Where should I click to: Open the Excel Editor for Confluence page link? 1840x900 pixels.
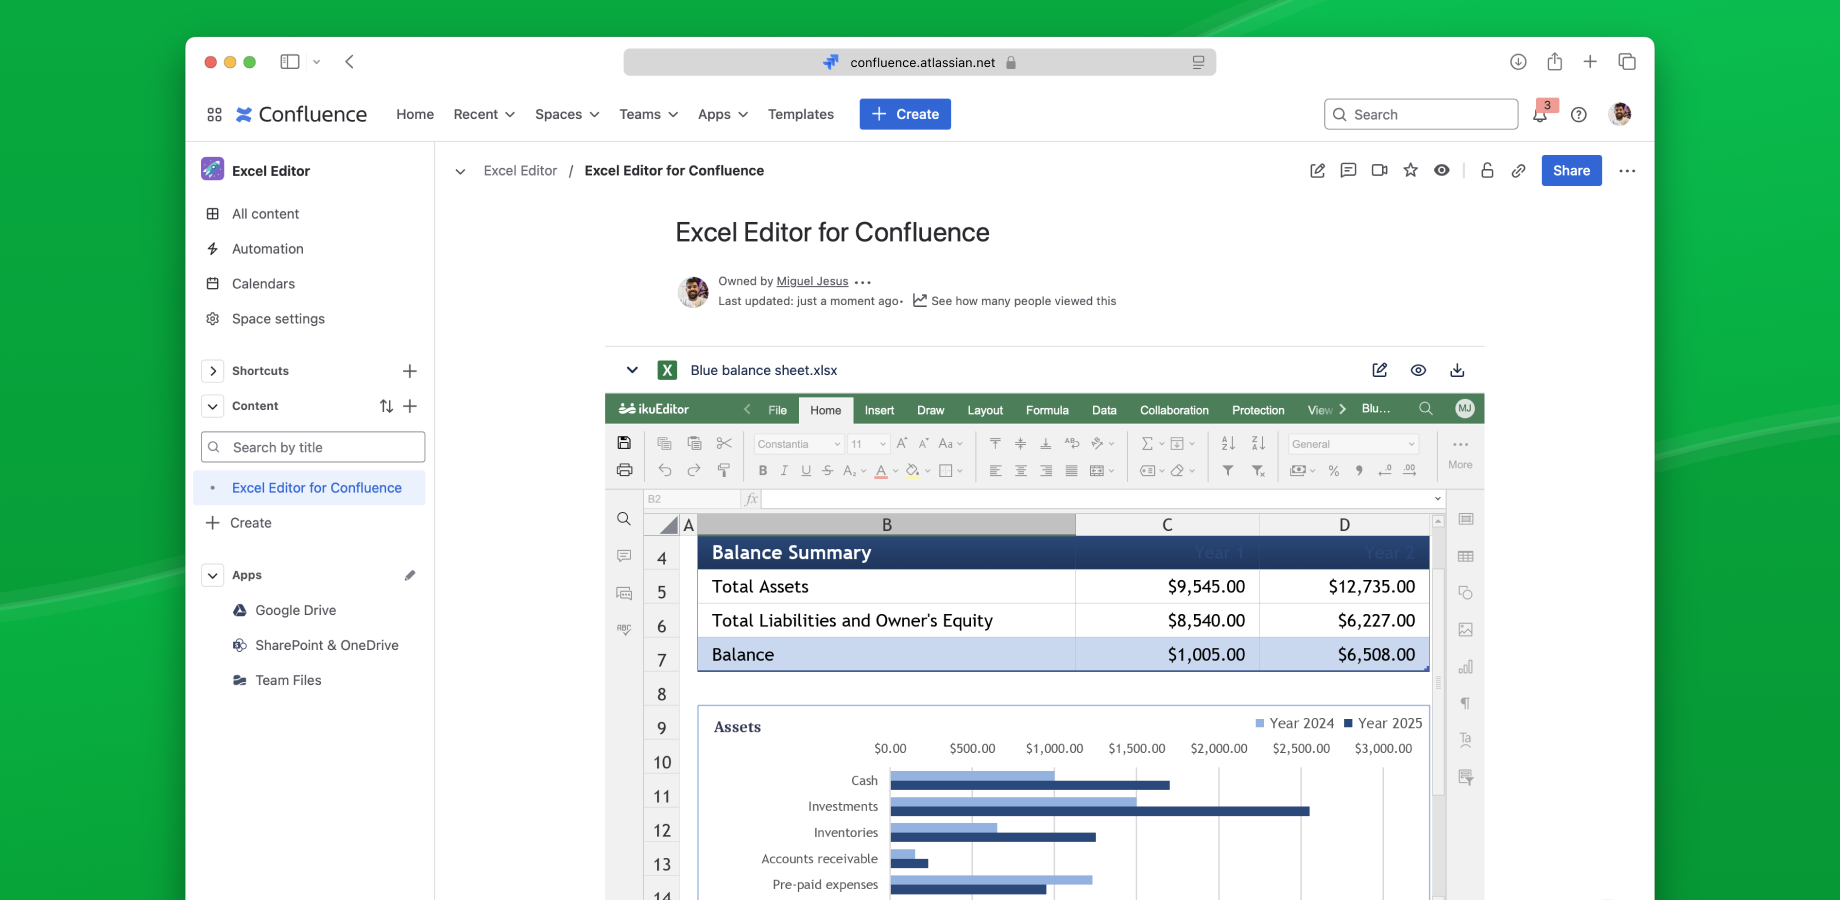(x=316, y=487)
